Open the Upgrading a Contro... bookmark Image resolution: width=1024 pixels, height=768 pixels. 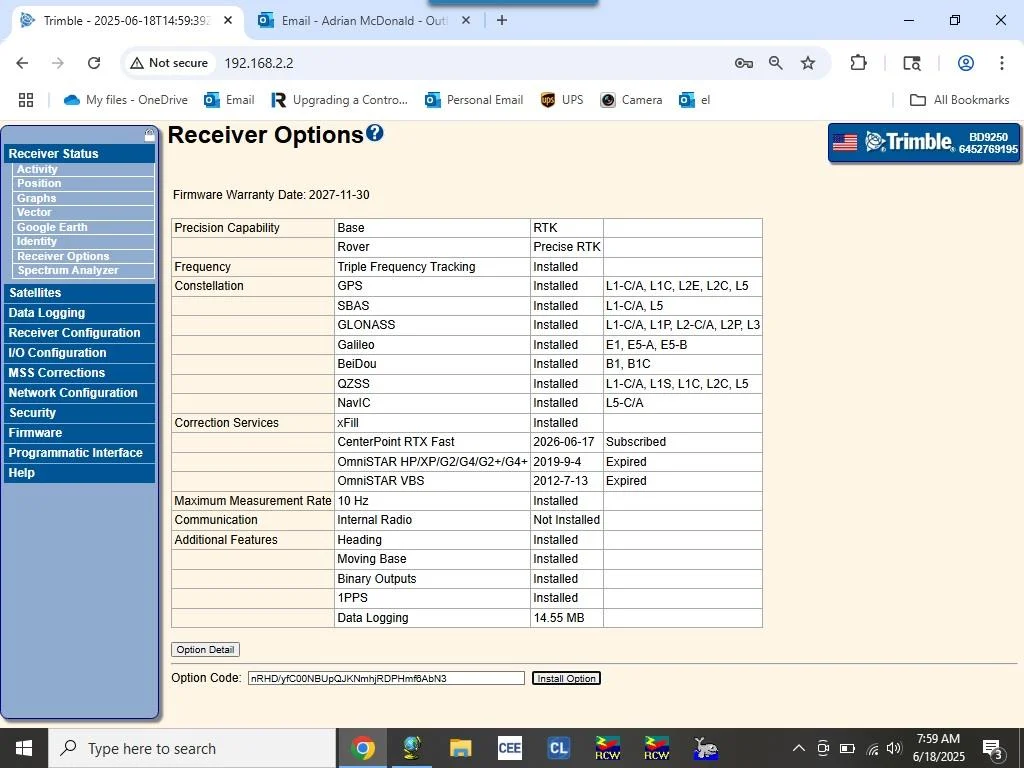click(x=340, y=100)
